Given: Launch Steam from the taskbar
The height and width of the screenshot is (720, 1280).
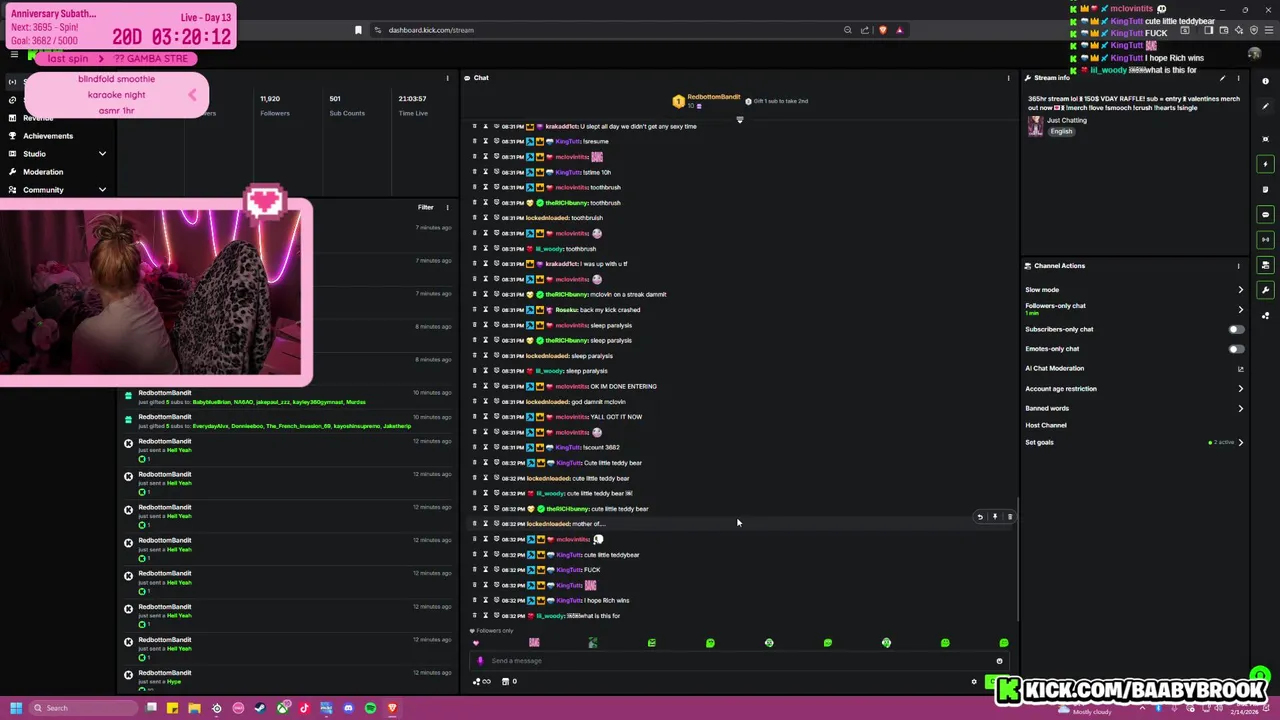Looking at the screenshot, I should coord(260,708).
